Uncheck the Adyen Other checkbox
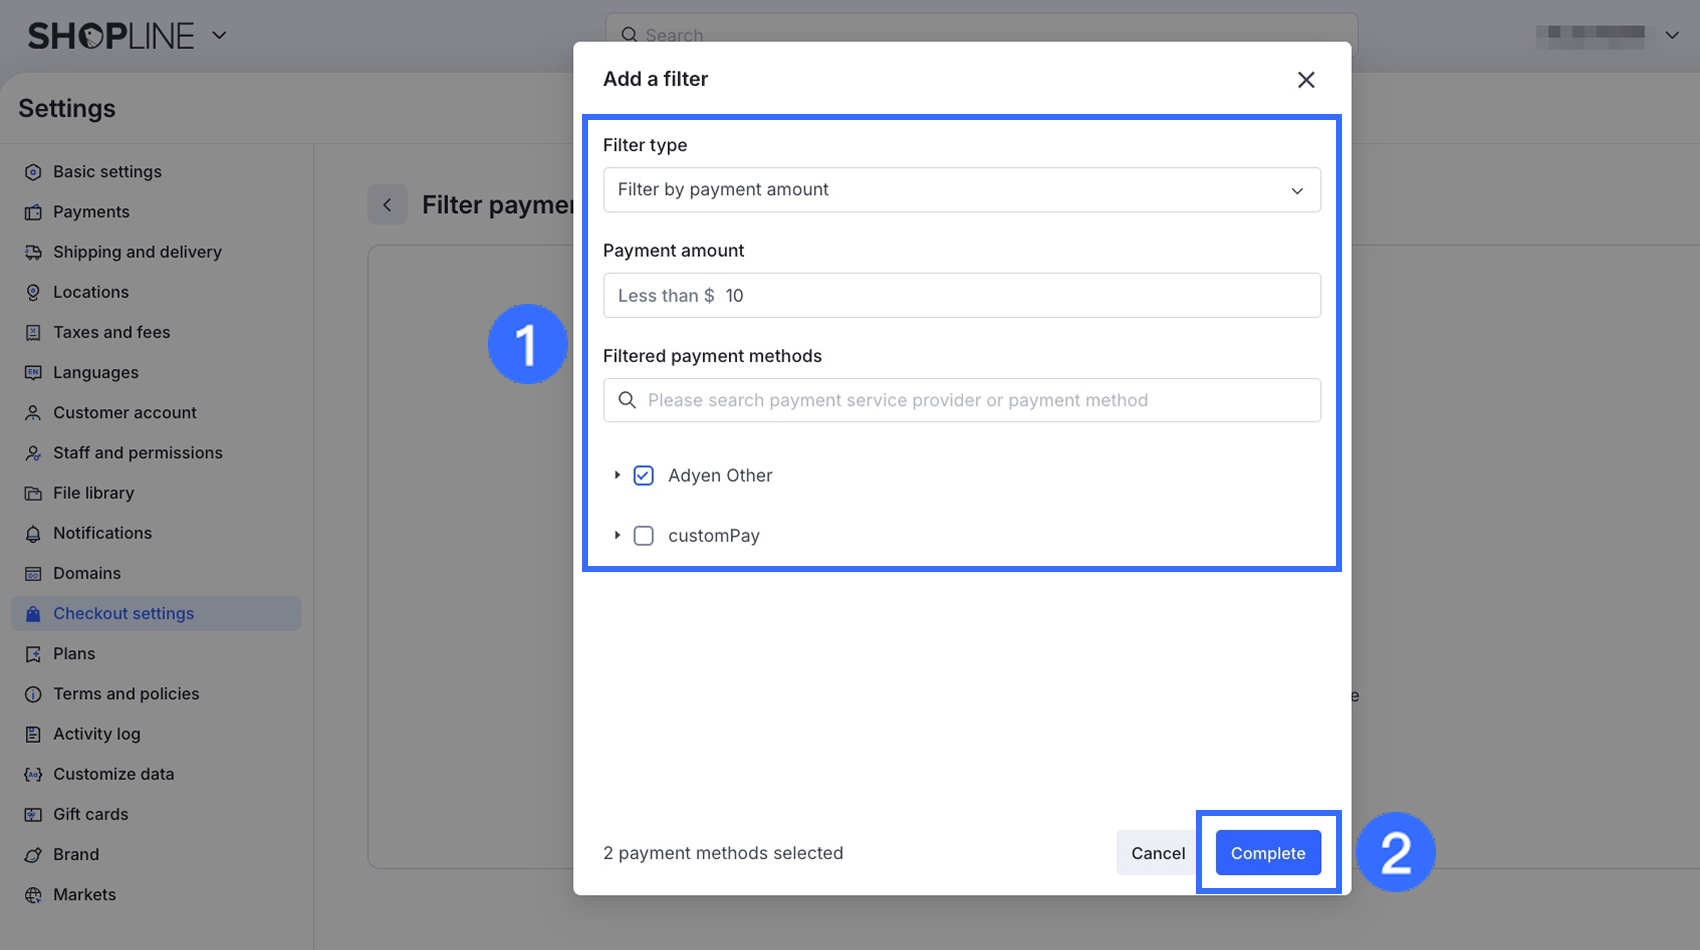This screenshot has height=950, width=1700. (644, 476)
